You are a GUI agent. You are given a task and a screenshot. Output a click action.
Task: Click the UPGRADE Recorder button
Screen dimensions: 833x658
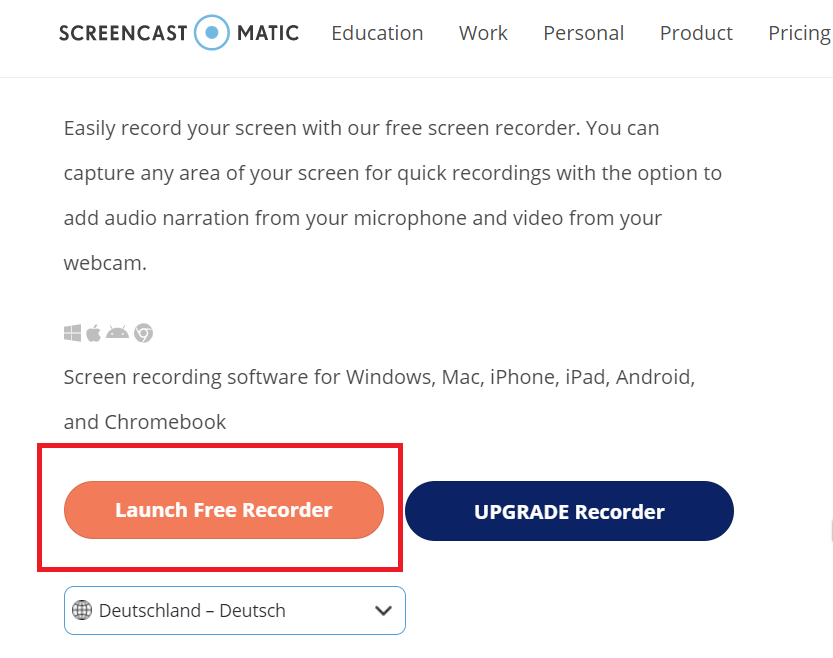tap(569, 511)
